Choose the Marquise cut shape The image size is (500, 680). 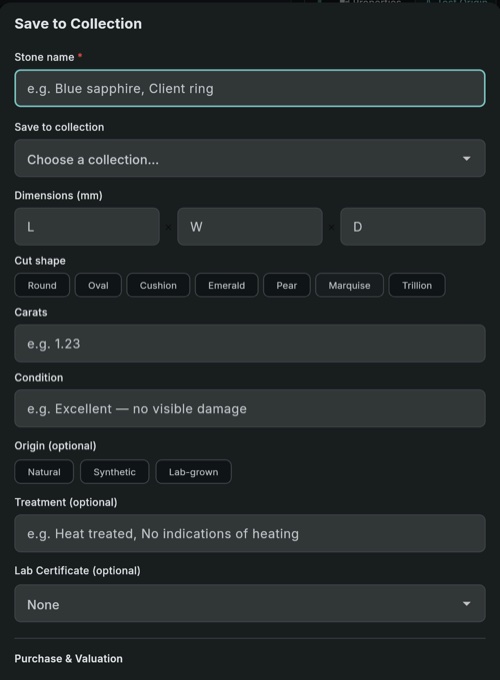click(x=350, y=285)
